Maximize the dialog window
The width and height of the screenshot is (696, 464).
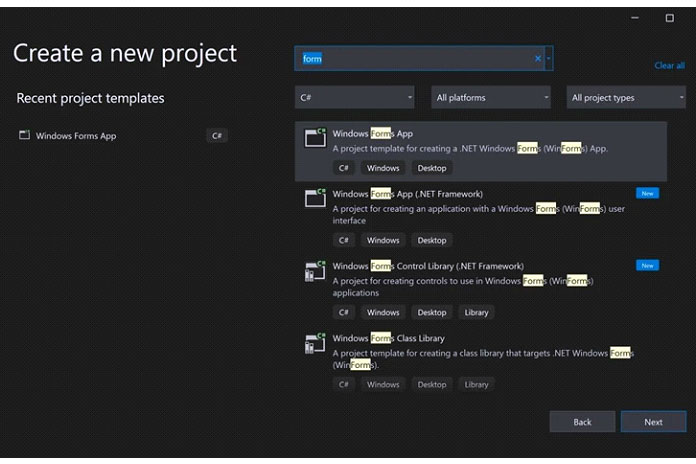point(669,18)
